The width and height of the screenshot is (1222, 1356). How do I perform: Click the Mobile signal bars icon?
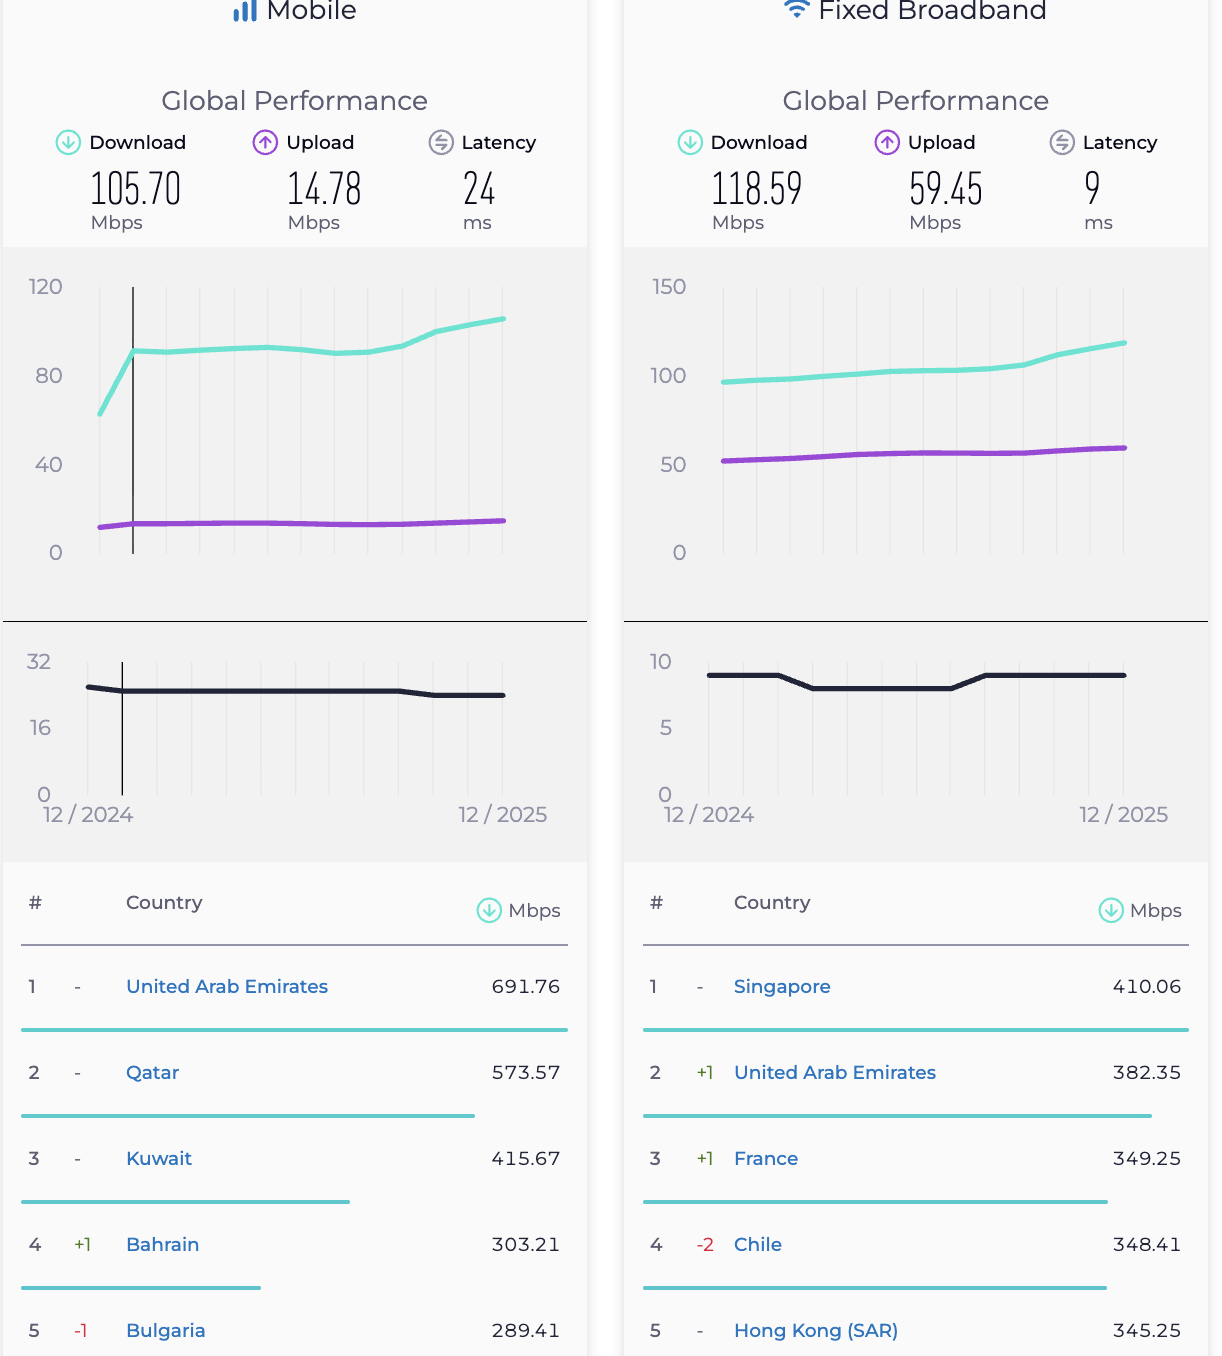(245, 11)
